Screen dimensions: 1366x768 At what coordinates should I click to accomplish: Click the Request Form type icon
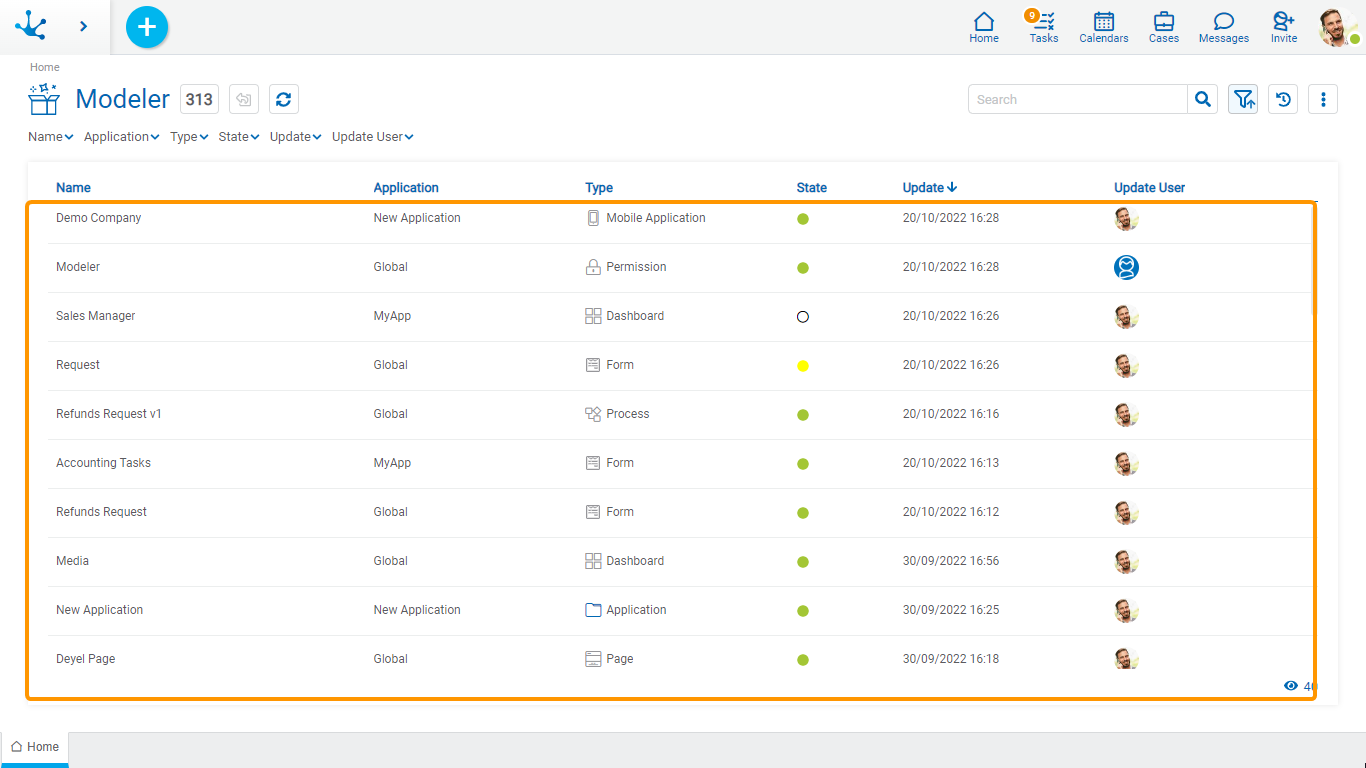pos(593,365)
